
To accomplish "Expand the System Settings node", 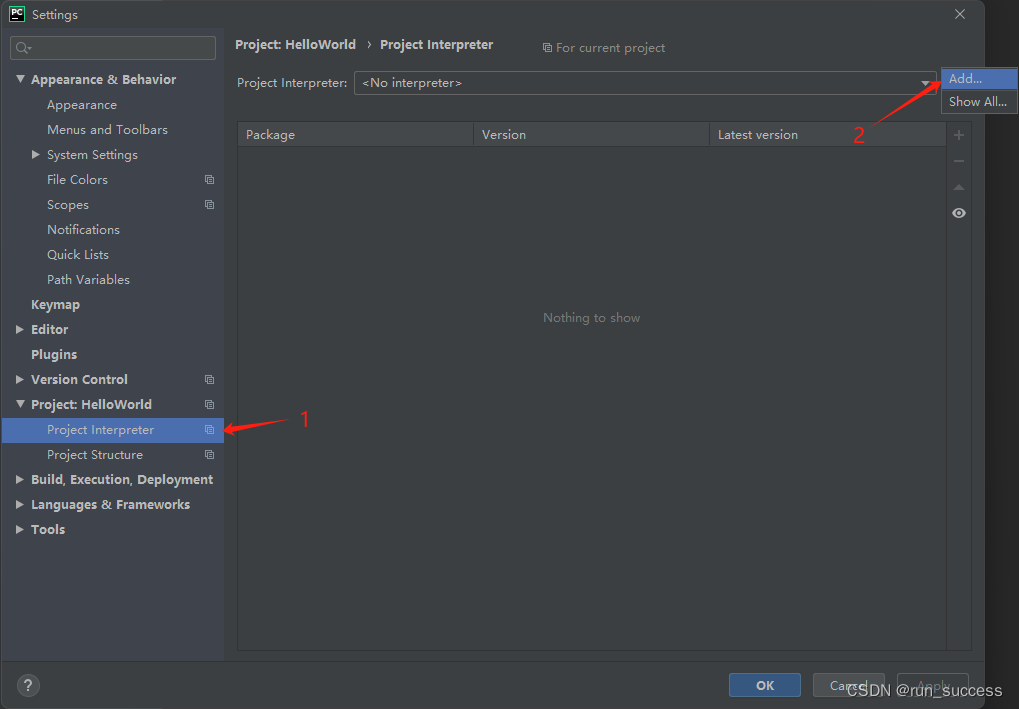I will click(36, 155).
